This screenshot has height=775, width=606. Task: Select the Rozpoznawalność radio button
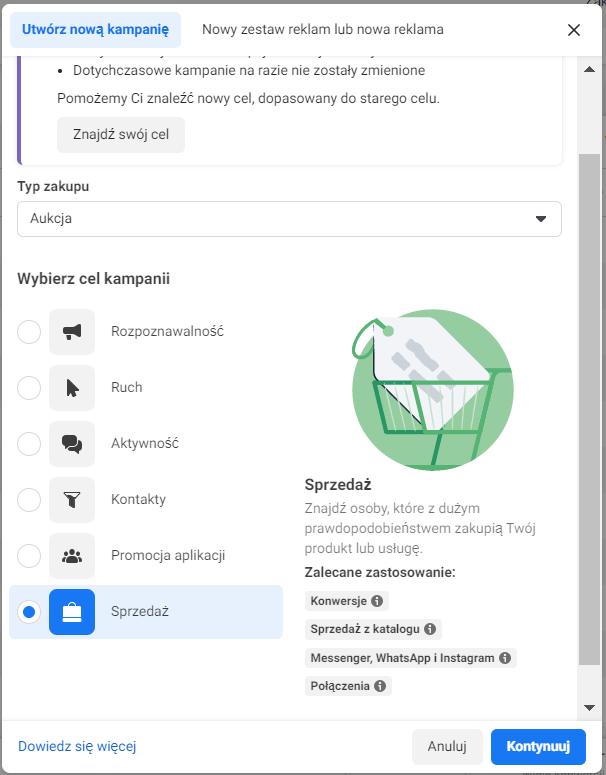(x=29, y=332)
